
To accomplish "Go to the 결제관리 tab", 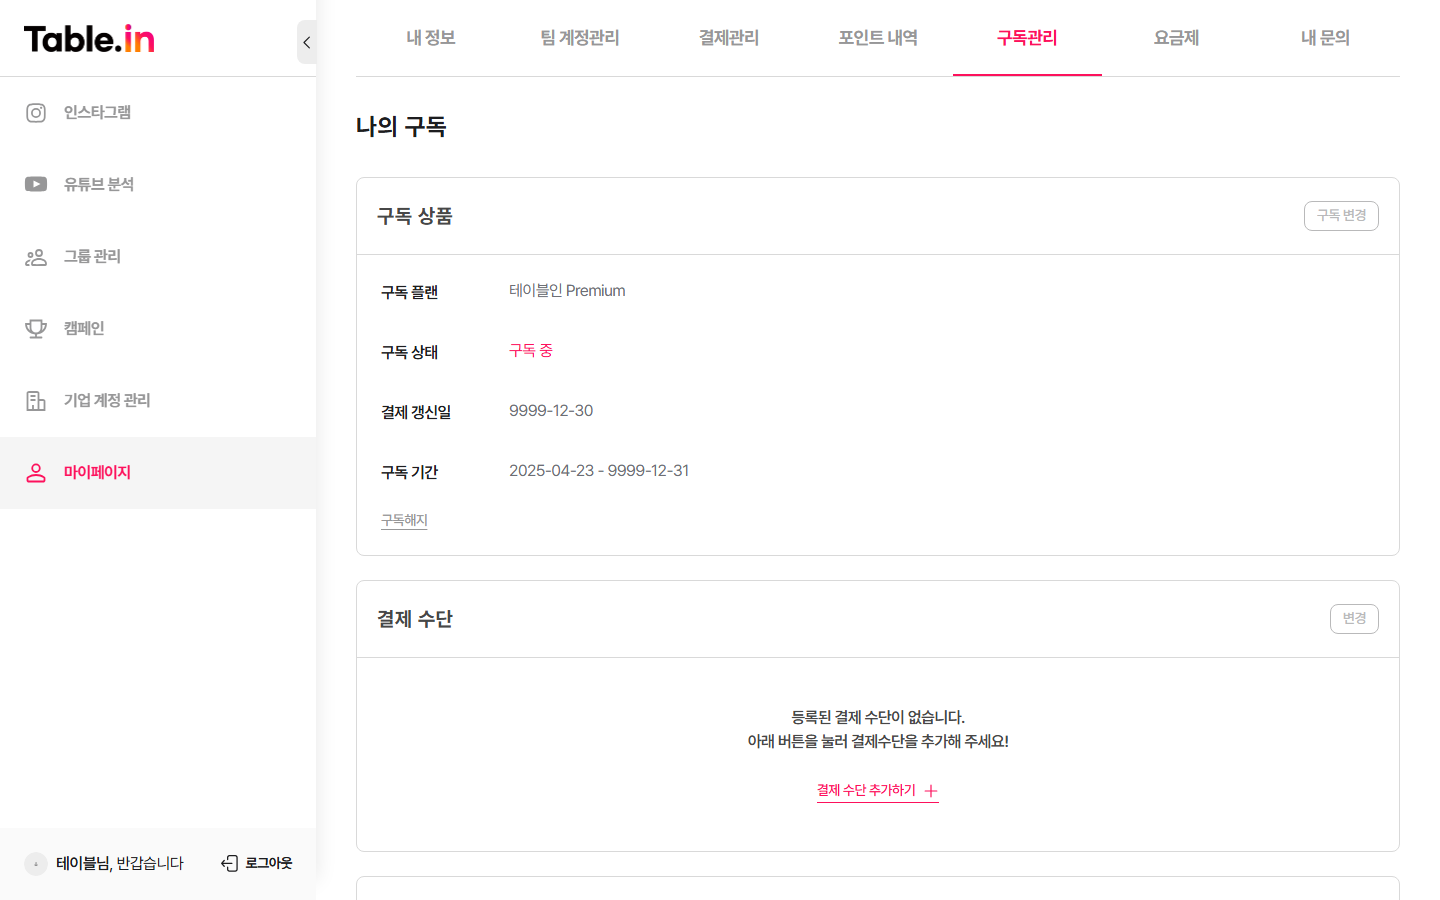I will (729, 38).
